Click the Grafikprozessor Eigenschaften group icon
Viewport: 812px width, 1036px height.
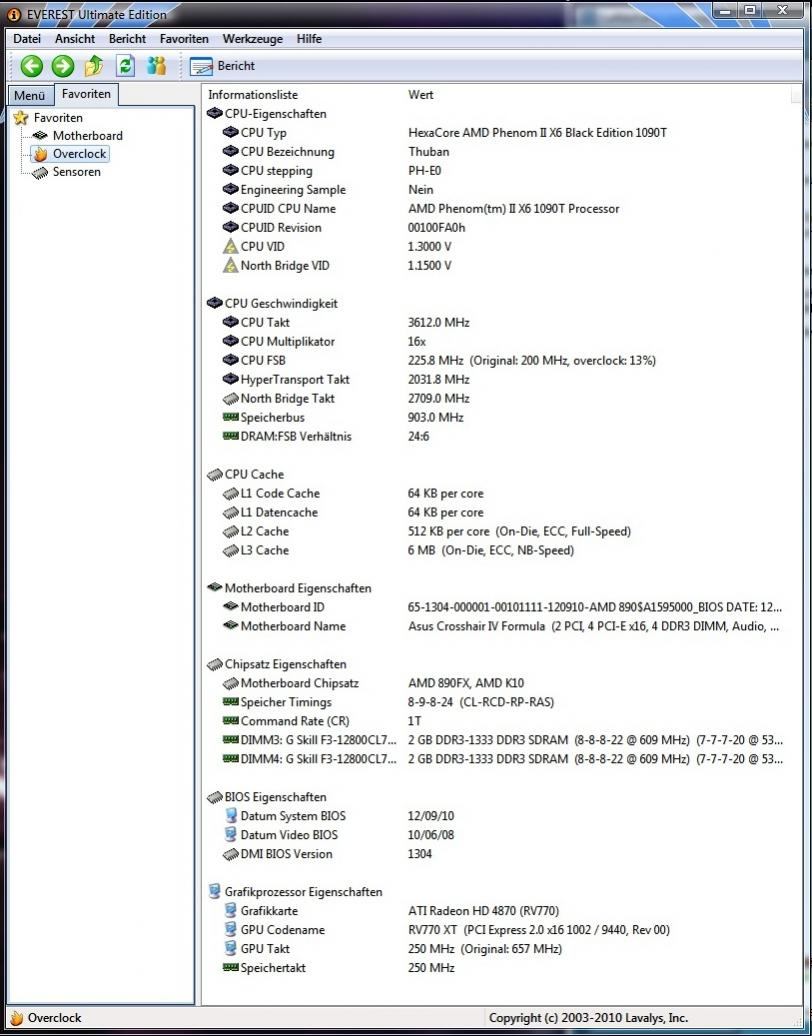point(214,892)
